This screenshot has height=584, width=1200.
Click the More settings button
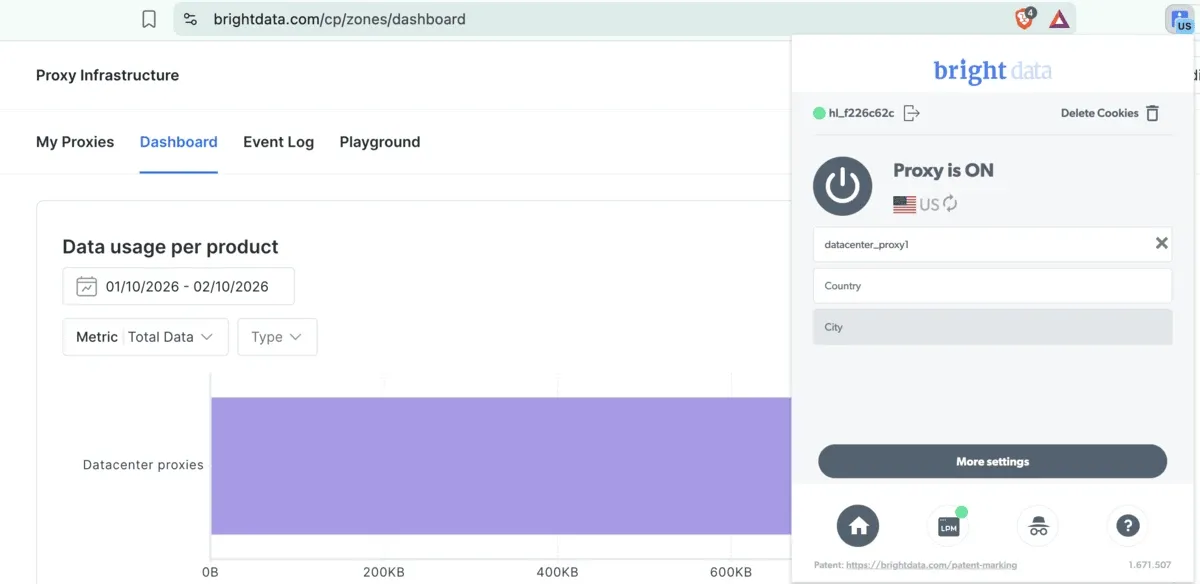(992, 461)
